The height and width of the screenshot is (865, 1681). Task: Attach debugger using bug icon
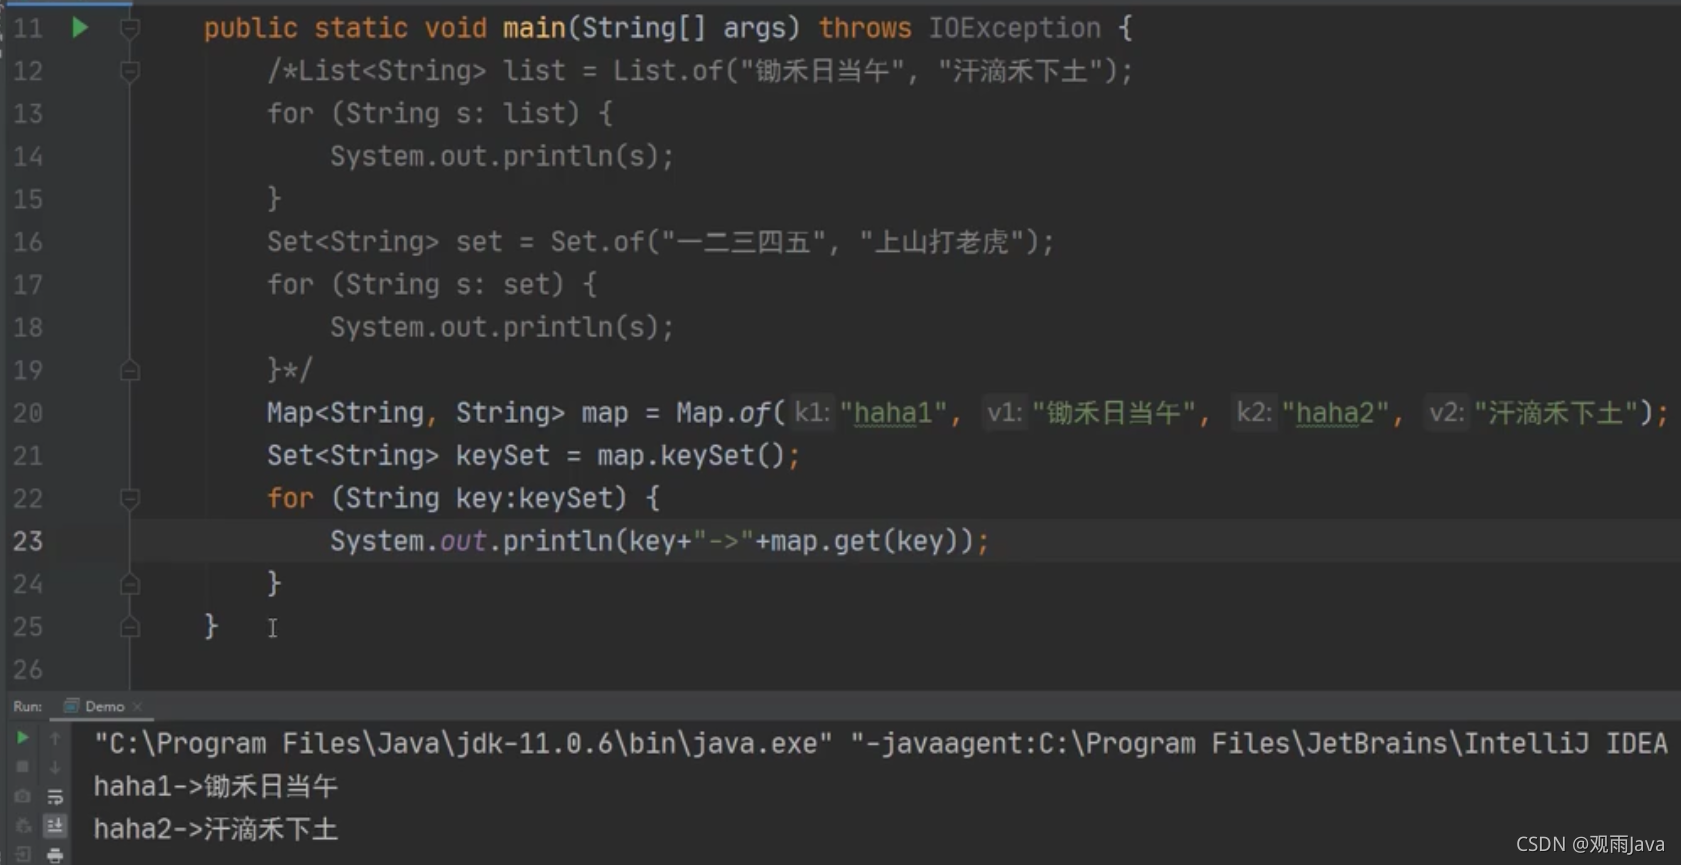[22, 826]
